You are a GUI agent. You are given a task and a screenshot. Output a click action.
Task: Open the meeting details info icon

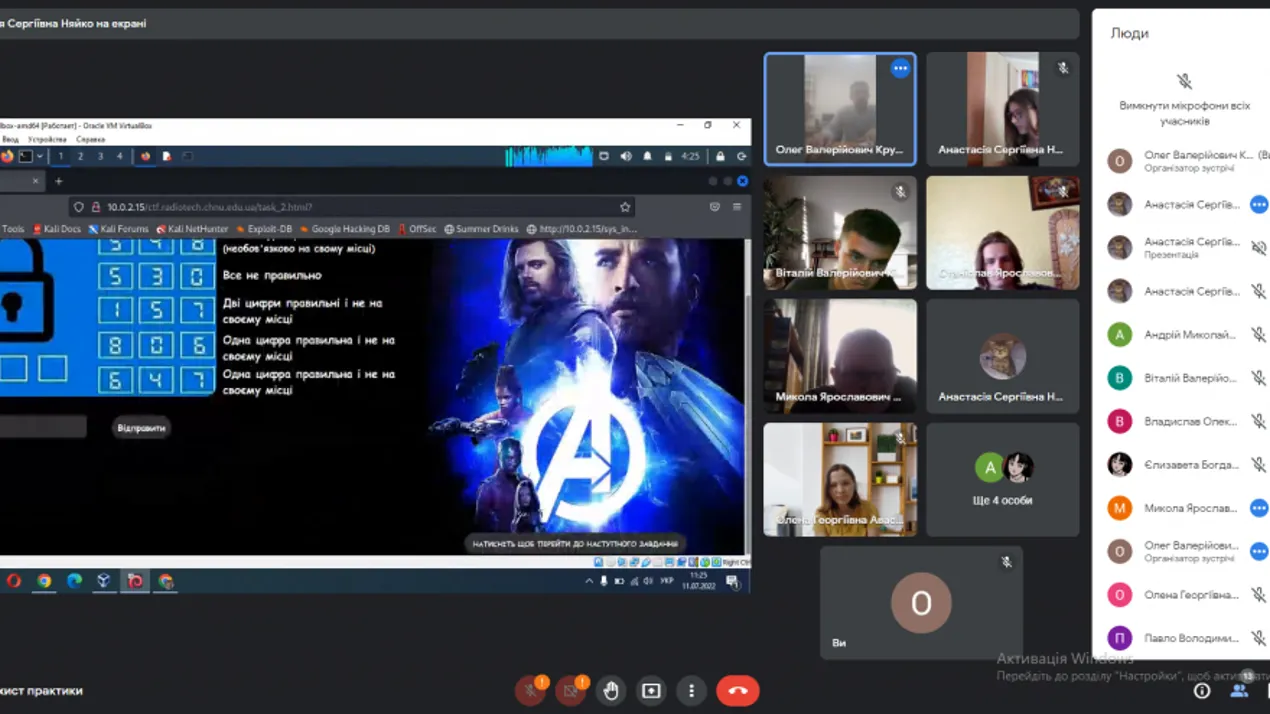[x=1202, y=691]
